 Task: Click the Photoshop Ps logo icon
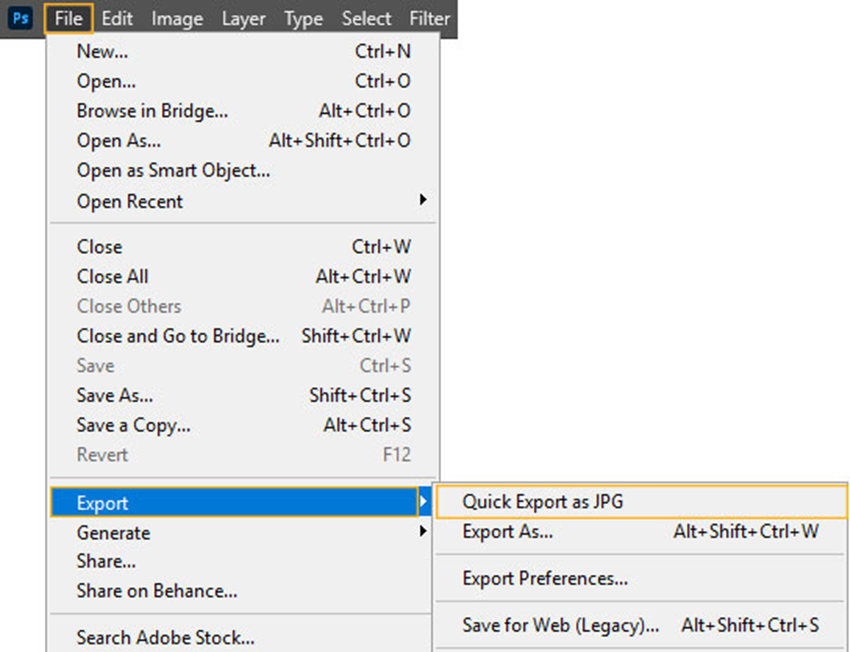coord(20,19)
